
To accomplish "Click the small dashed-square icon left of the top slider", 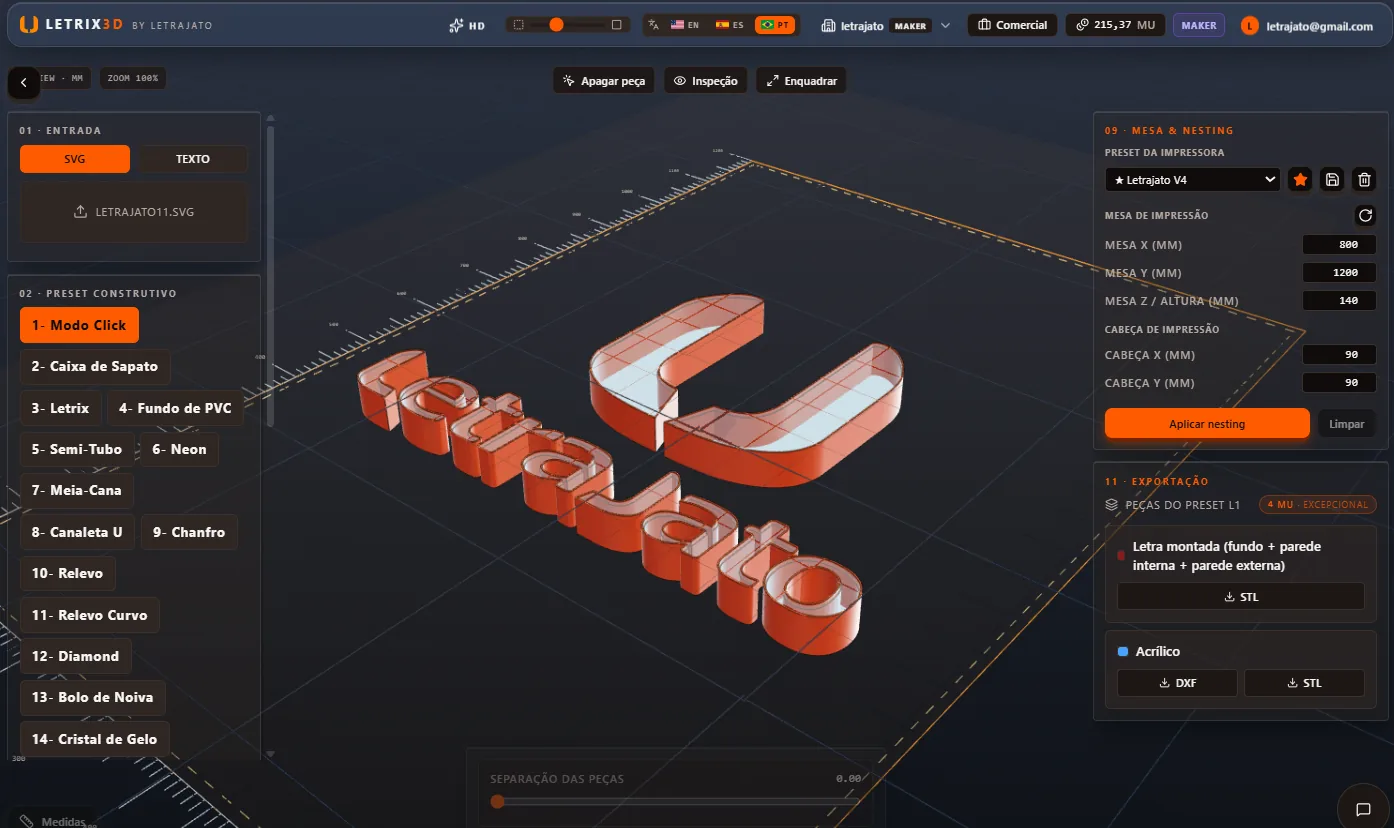I will pos(517,24).
